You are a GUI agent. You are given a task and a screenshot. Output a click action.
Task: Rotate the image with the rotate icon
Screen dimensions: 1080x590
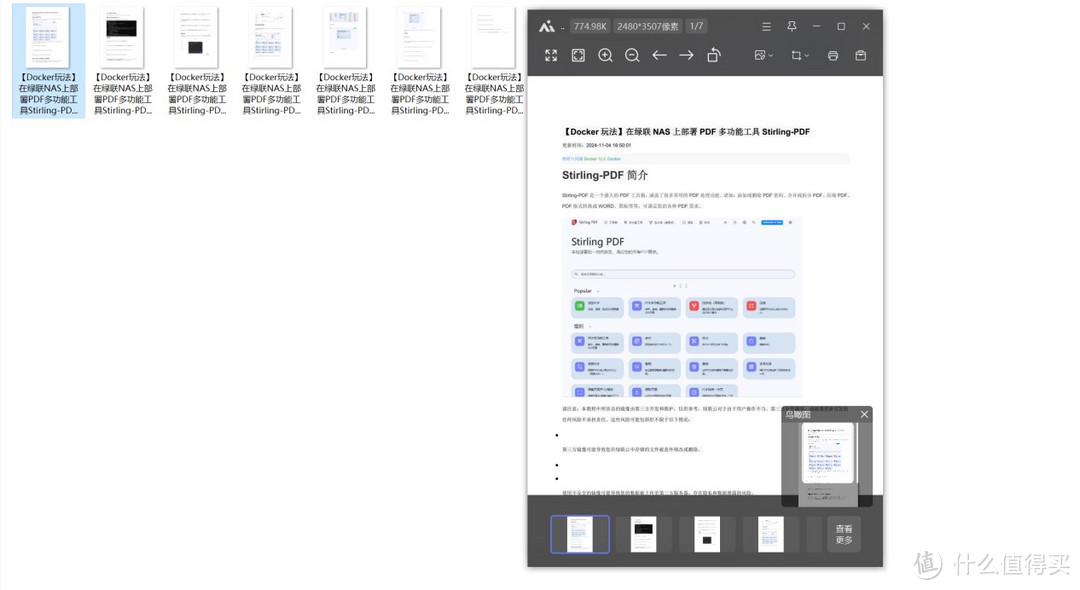[713, 56]
